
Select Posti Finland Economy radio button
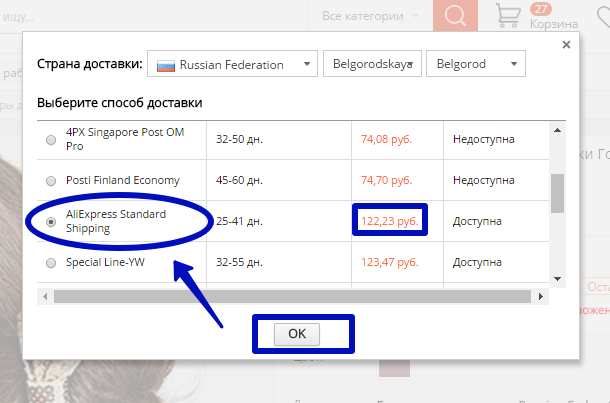51,181
